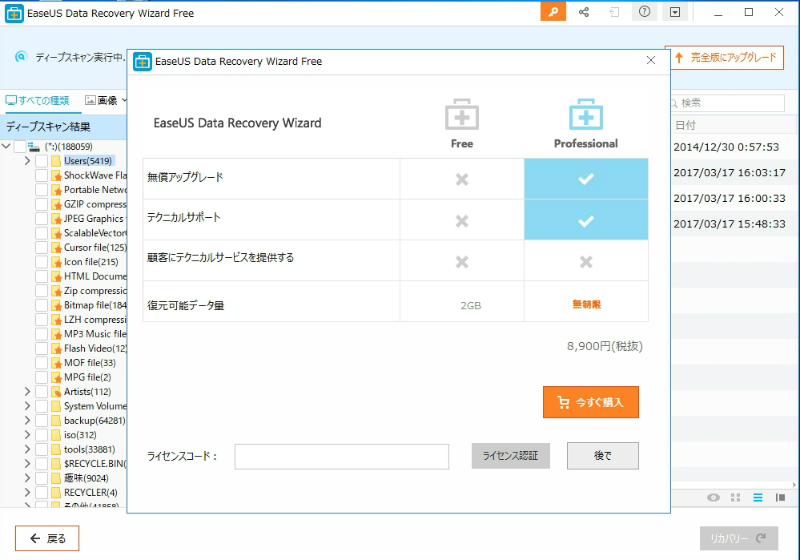This screenshot has height=560, width=800.
Task: Click the 8,900円(税抜) price text
Action: coord(605,346)
